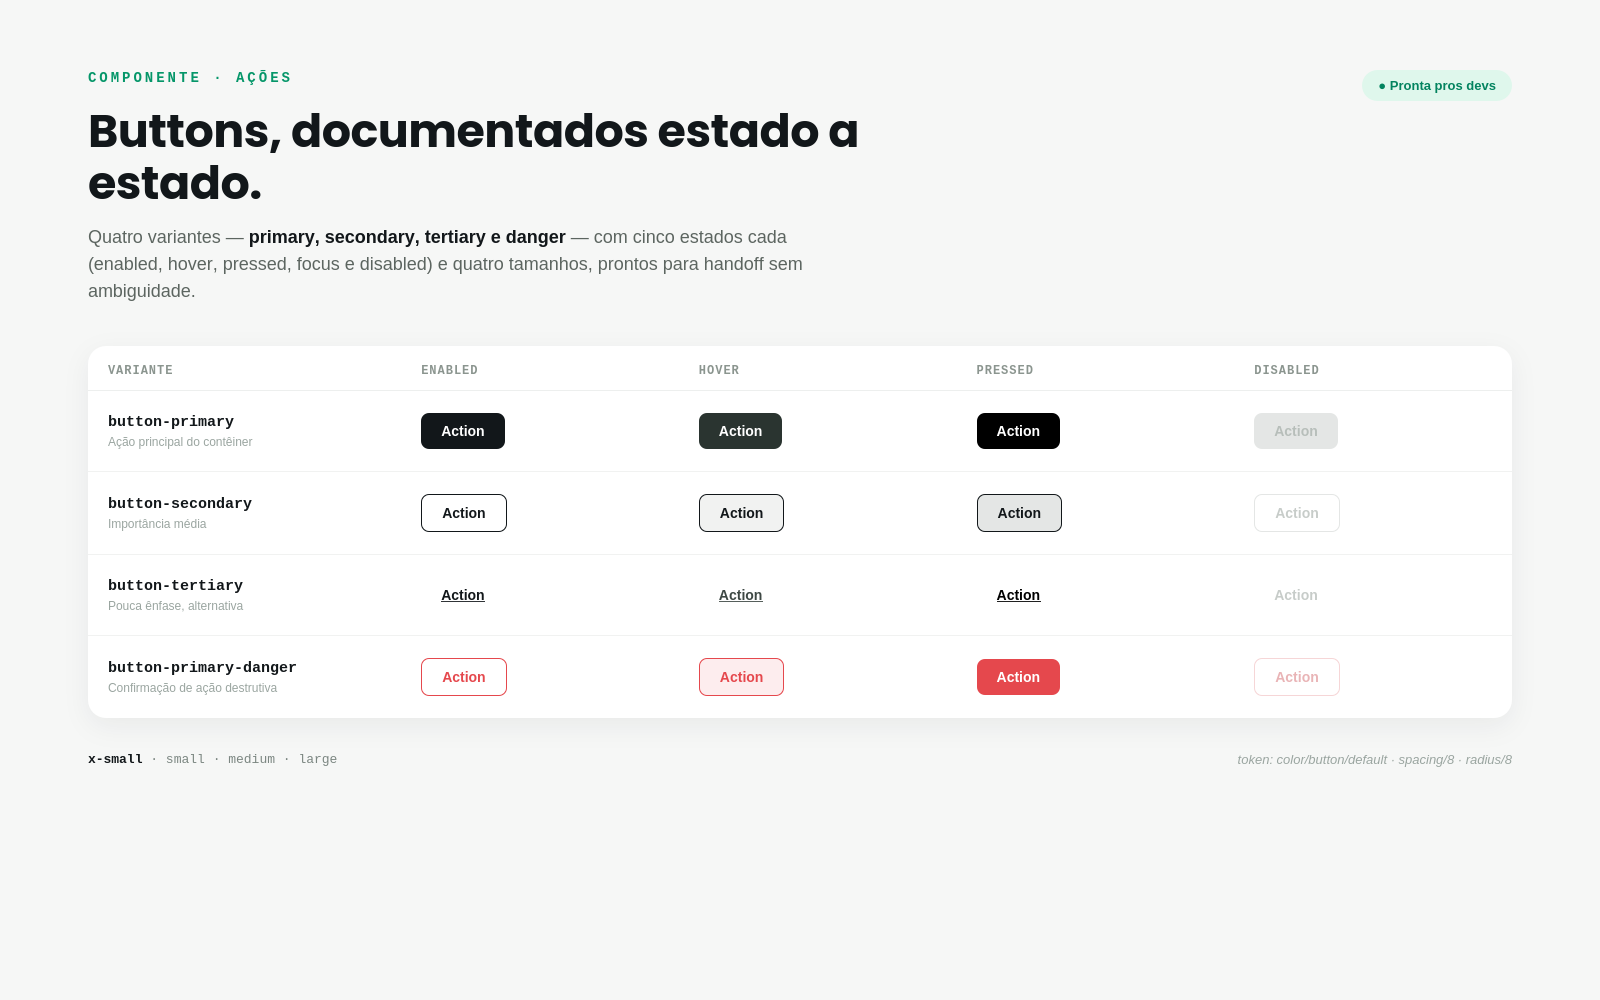Click the VARIANTE column header

[140, 370]
